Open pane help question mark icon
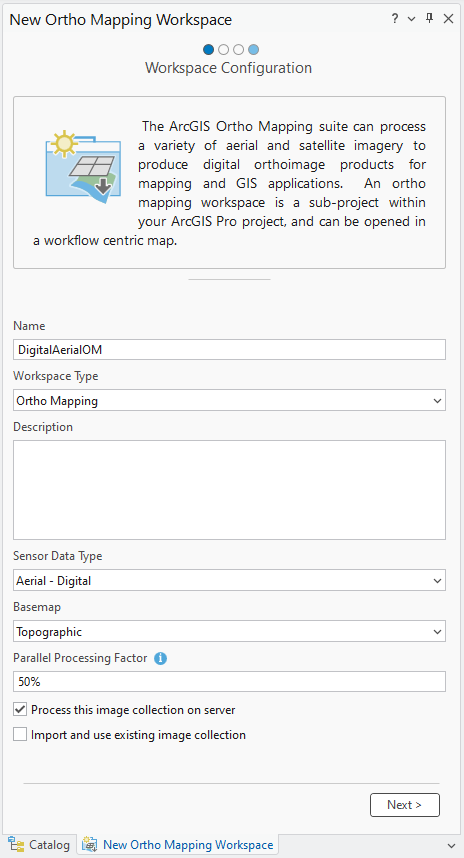Viewport: 464px width, 858px height. click(395, 19)
